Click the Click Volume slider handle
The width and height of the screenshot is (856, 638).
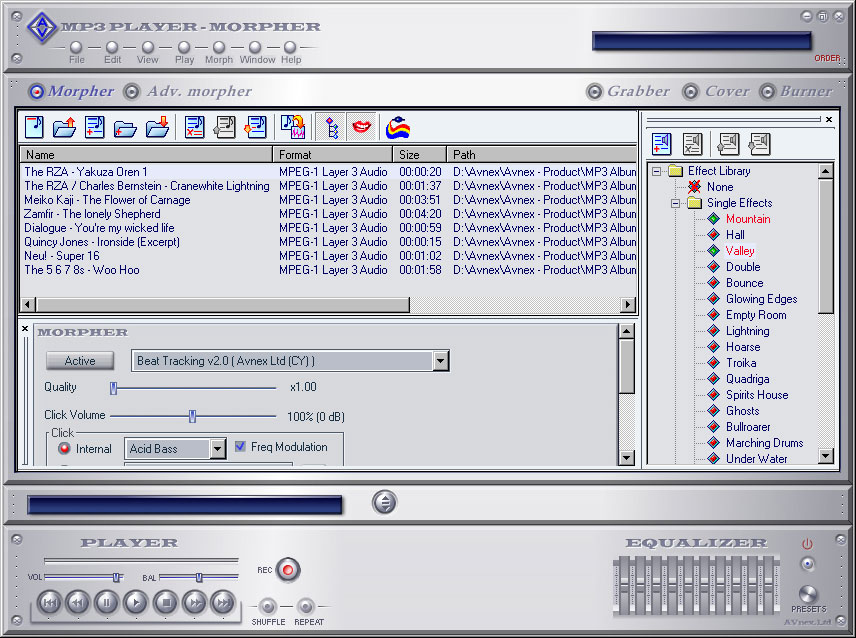click(x=192, y=416)
